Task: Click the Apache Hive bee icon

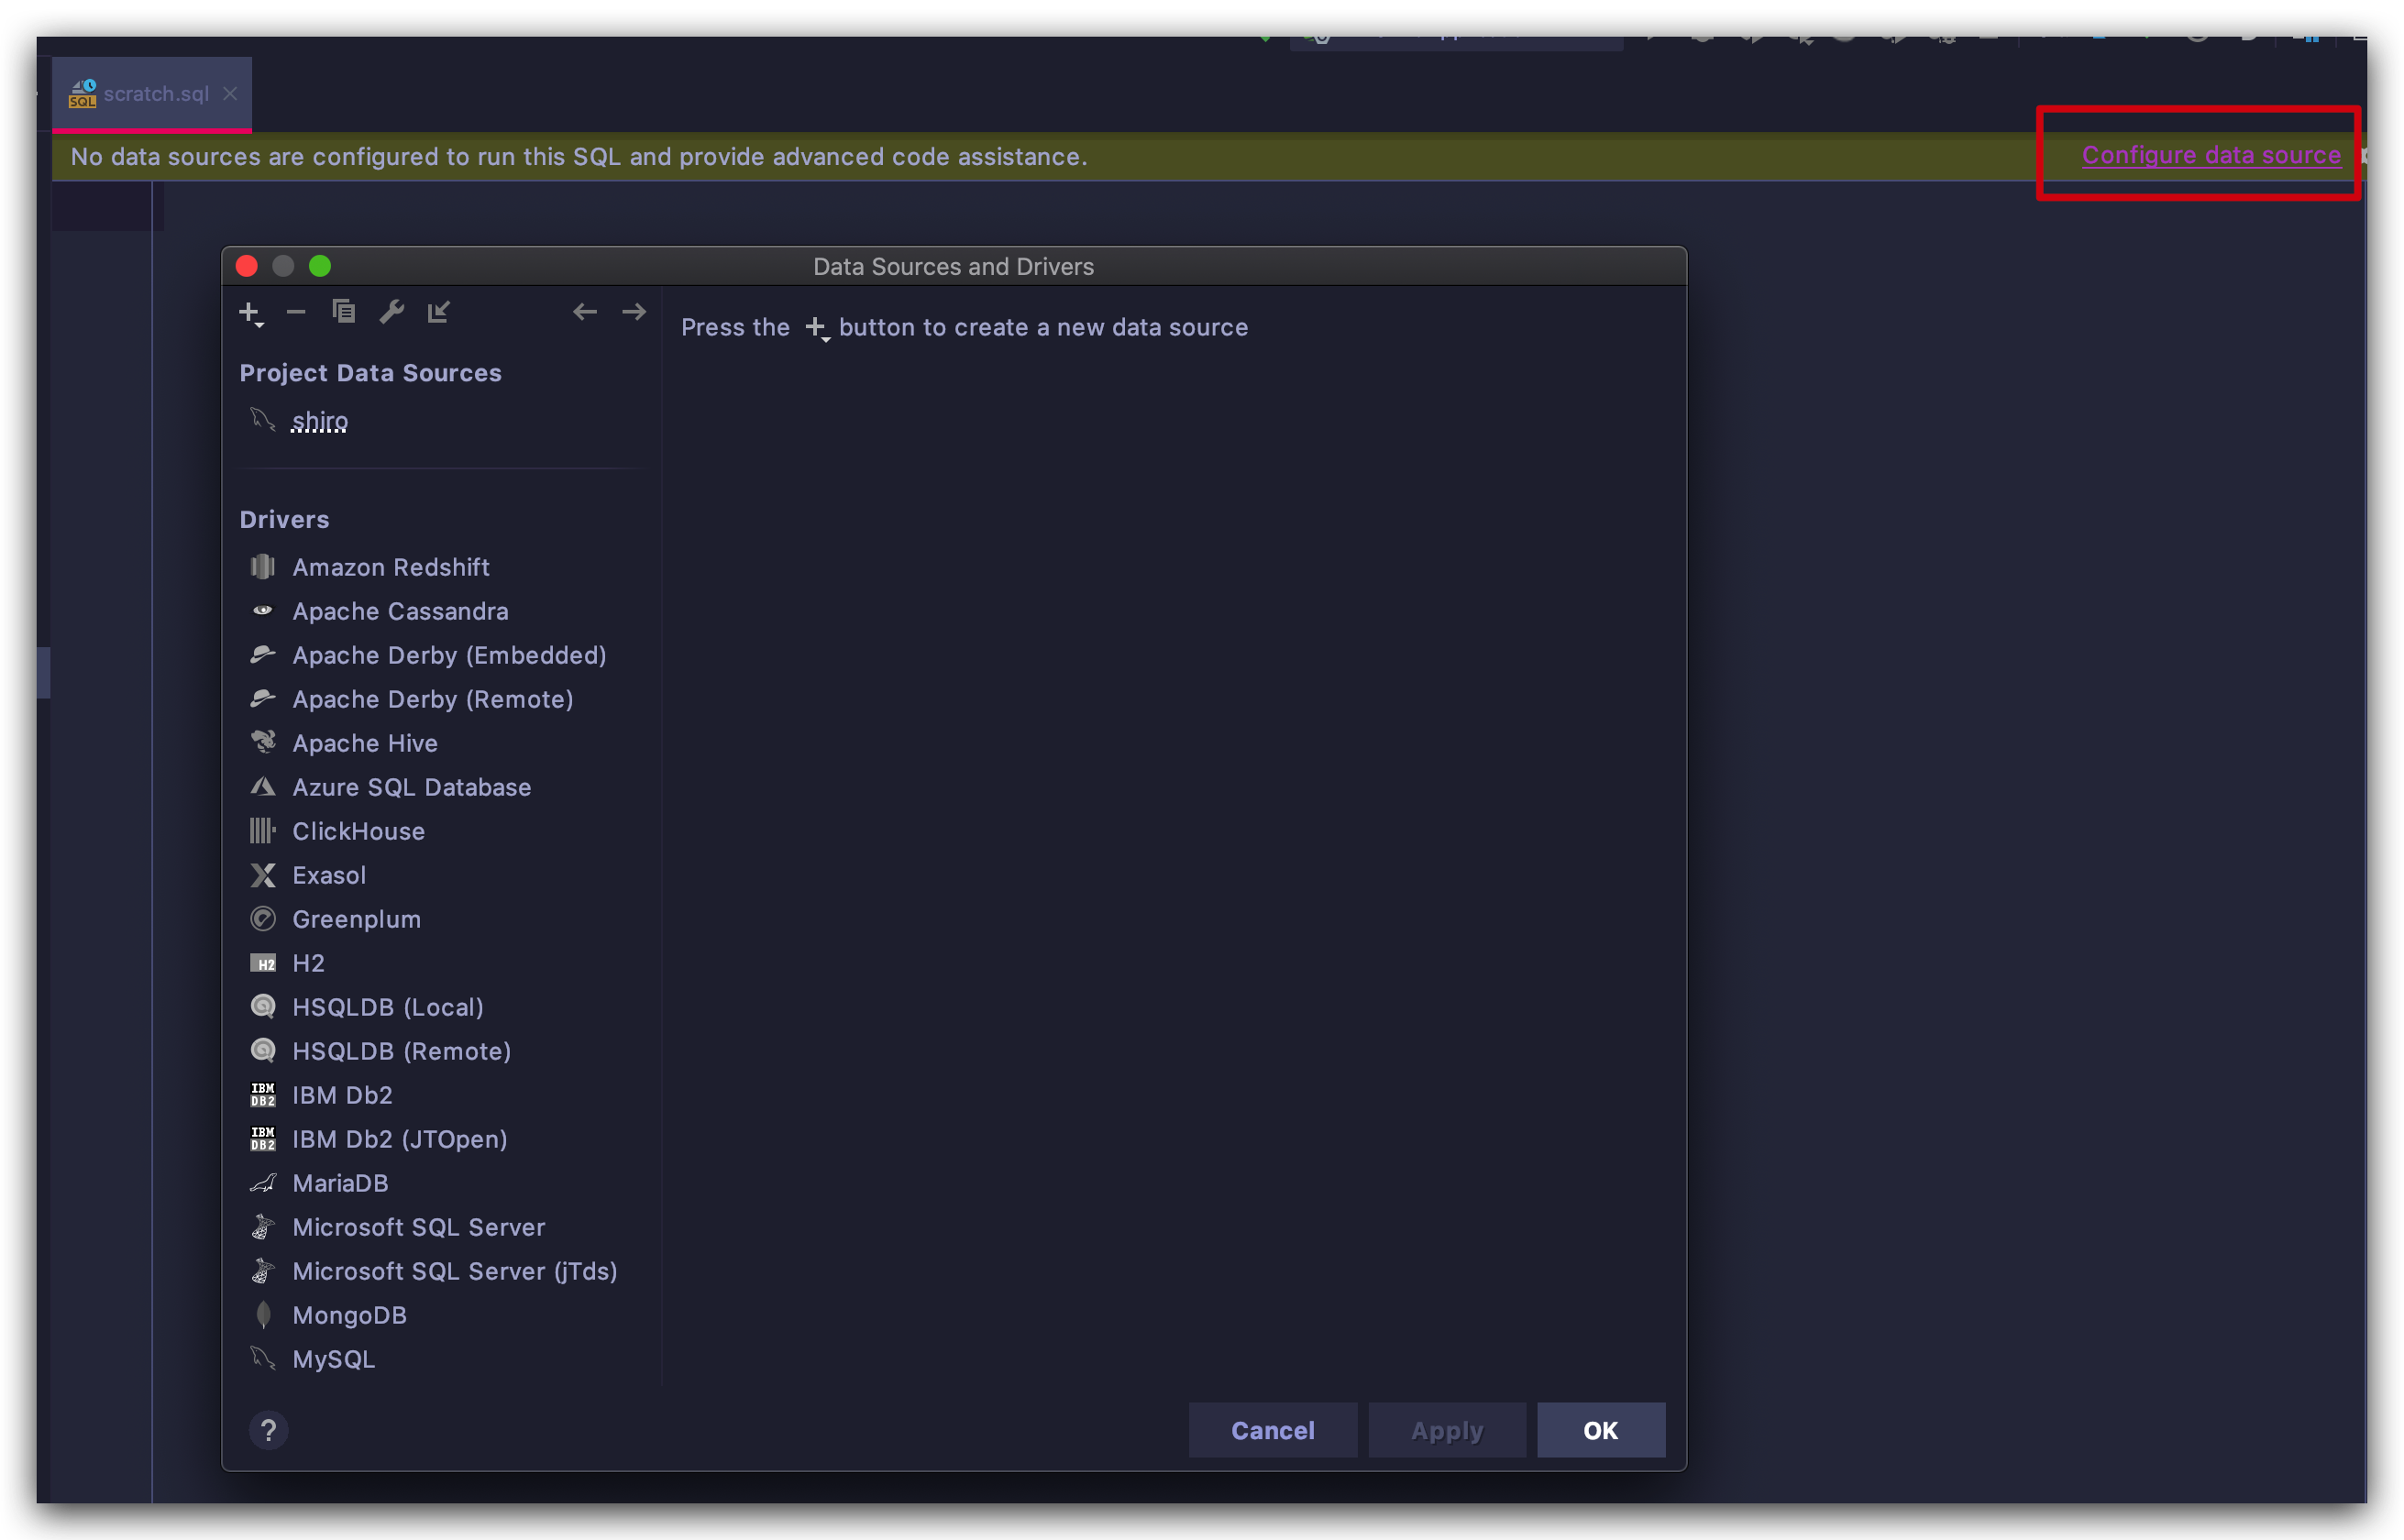Action: click(263, 742)
